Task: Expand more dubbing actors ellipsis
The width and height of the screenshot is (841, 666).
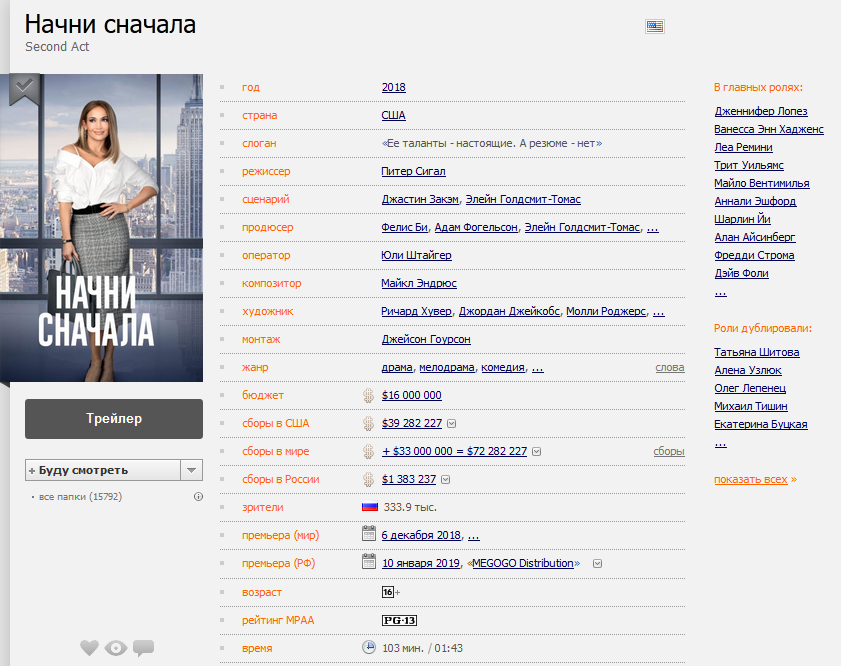Action: coord(720,444)
